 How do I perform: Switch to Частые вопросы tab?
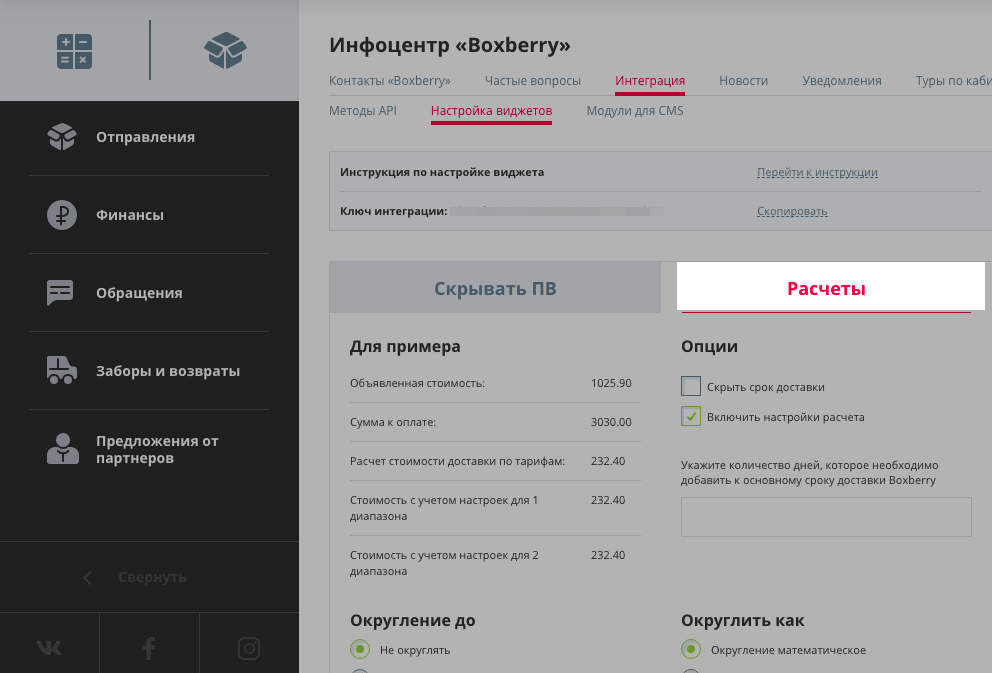(533, 81)
